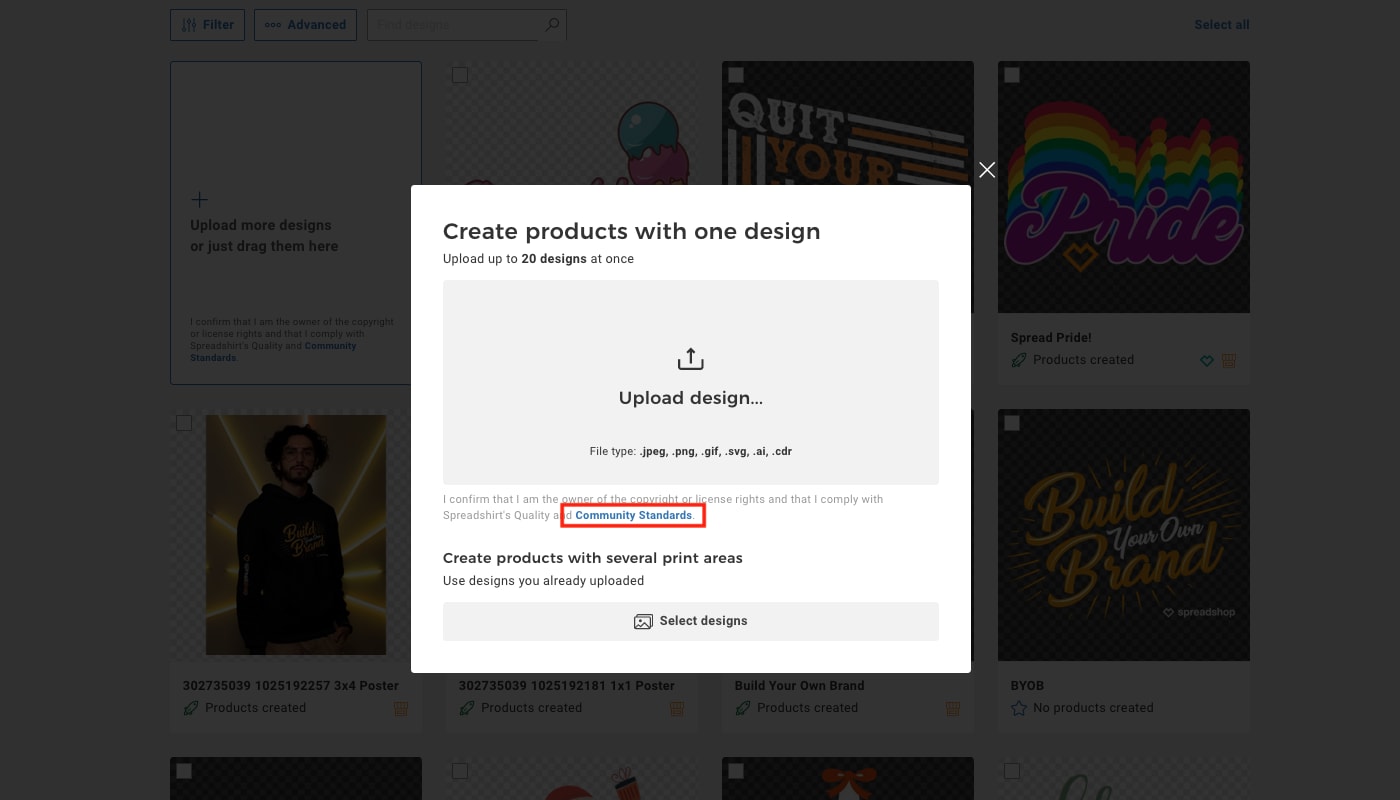Click the heart icon on Spread Pride! card
The height and width of the screenshot is (800, 1400).
click(1207, 361)
